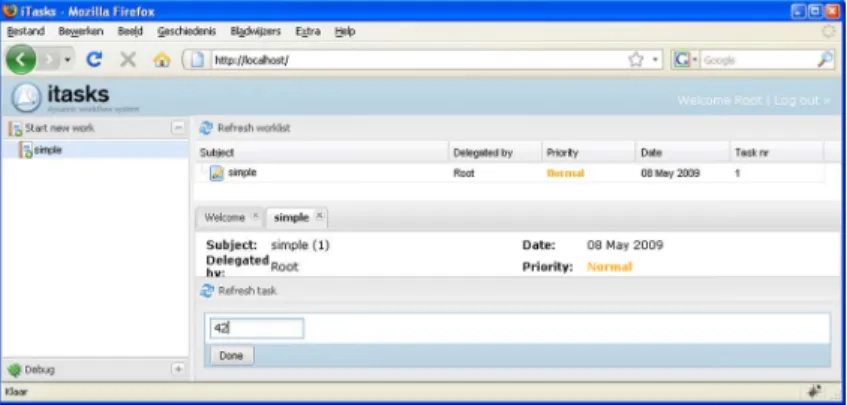Close the simple tab
The width and height of the screenshot is (847, 405).
pyautogui.click(x=319, y=215)
